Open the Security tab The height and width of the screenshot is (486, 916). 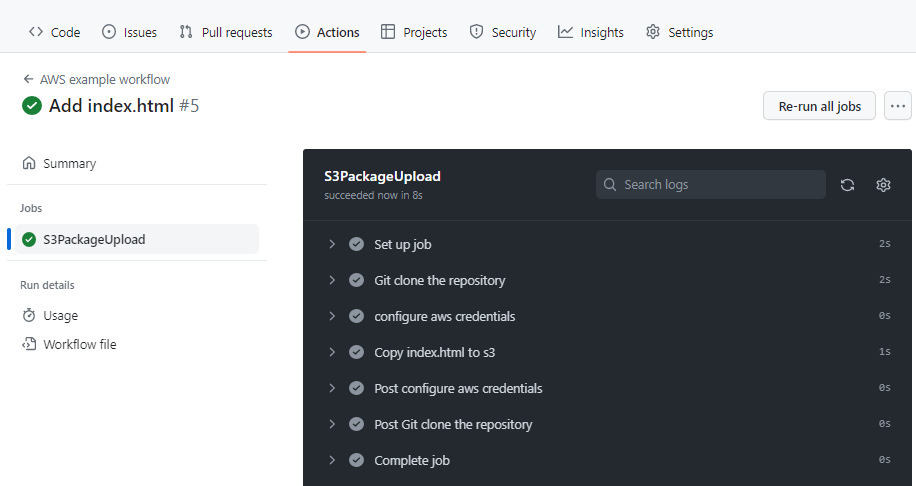click(x=502, y=32)
